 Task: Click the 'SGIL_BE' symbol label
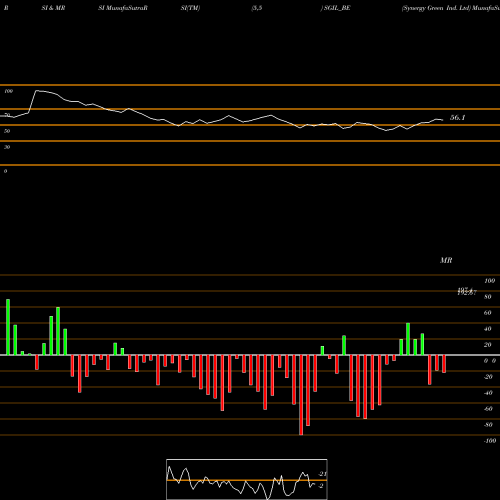pyautogui.click(x=337, y=8)
